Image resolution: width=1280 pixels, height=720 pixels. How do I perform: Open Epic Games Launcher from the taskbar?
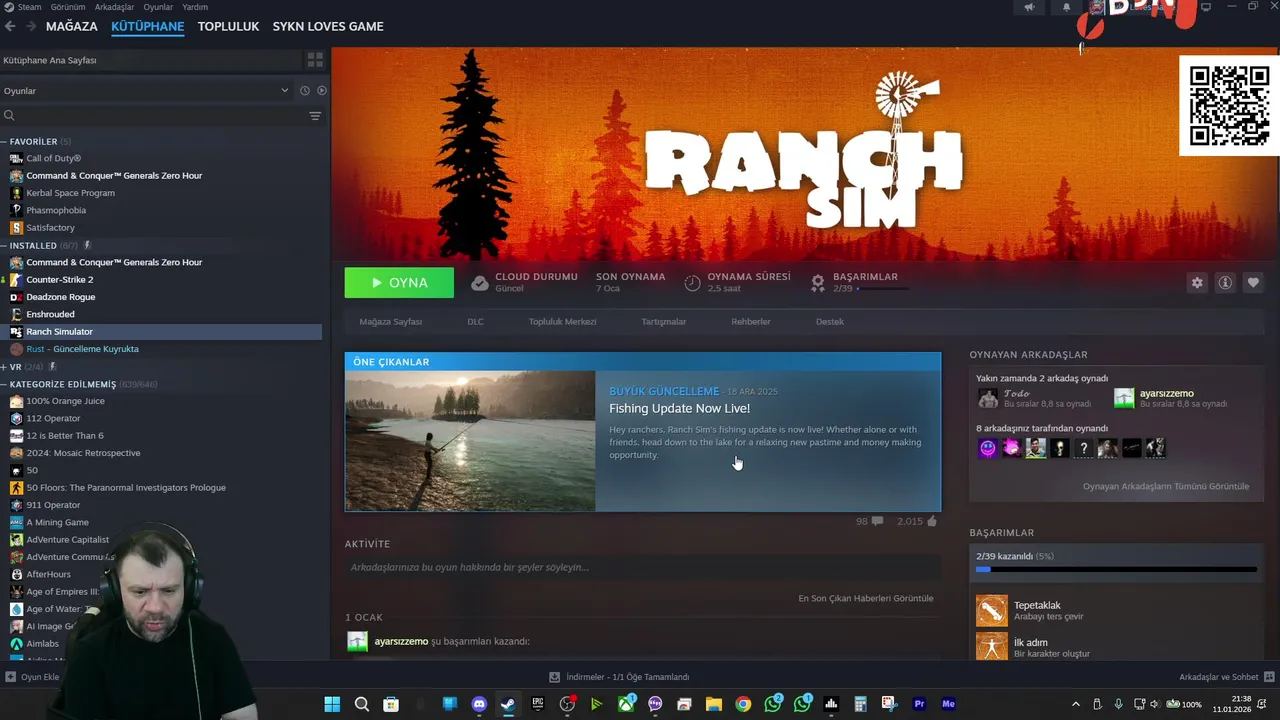tap(537, 704)
